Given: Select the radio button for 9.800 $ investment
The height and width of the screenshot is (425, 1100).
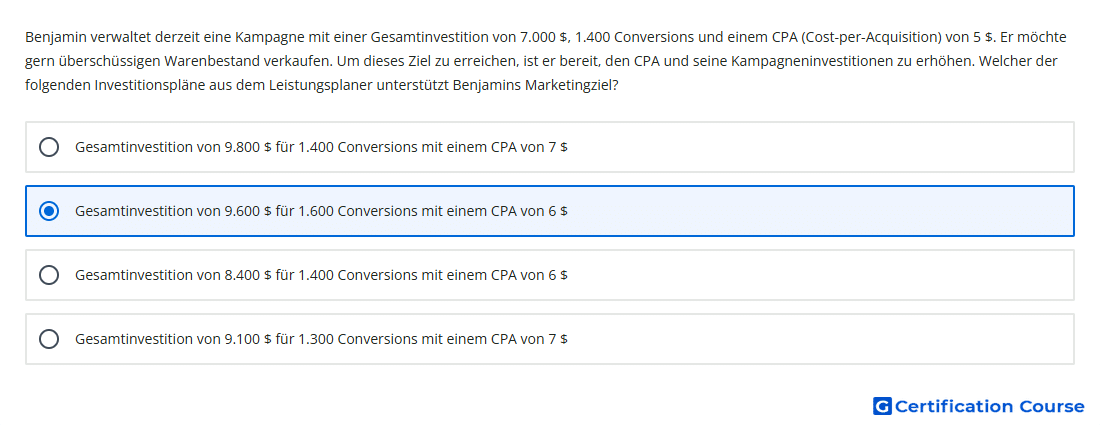Looking at the screenshot, I should pyautogui.click(x=48, y=147).
